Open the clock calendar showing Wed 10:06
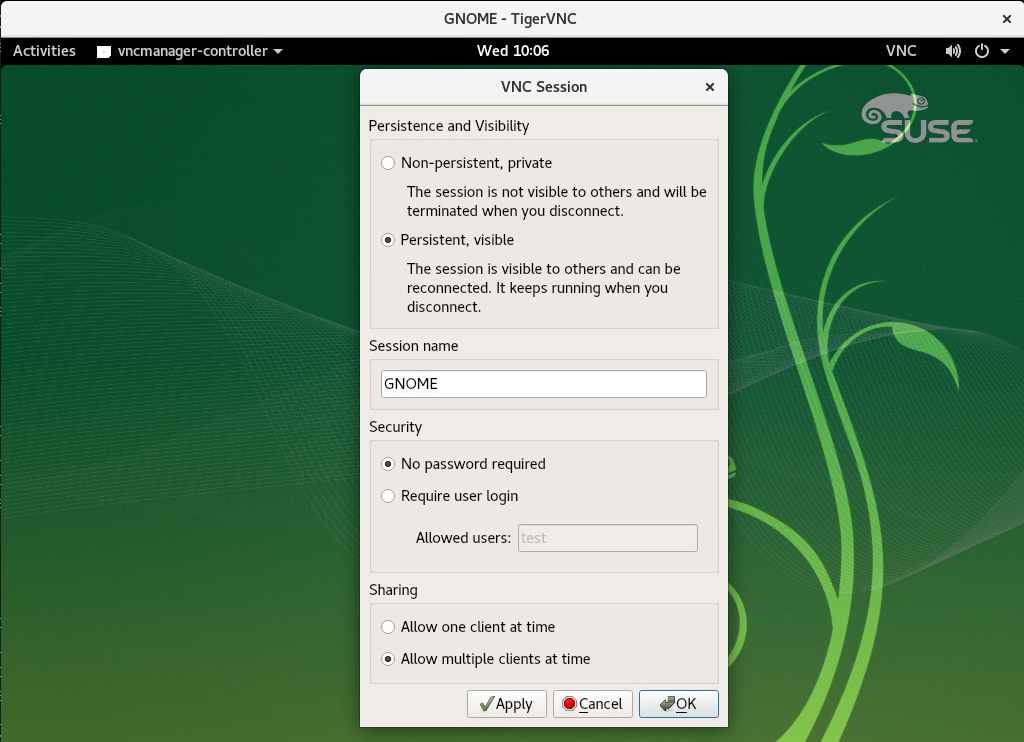Screen dimensions: 1024x742 click(512, 51)
